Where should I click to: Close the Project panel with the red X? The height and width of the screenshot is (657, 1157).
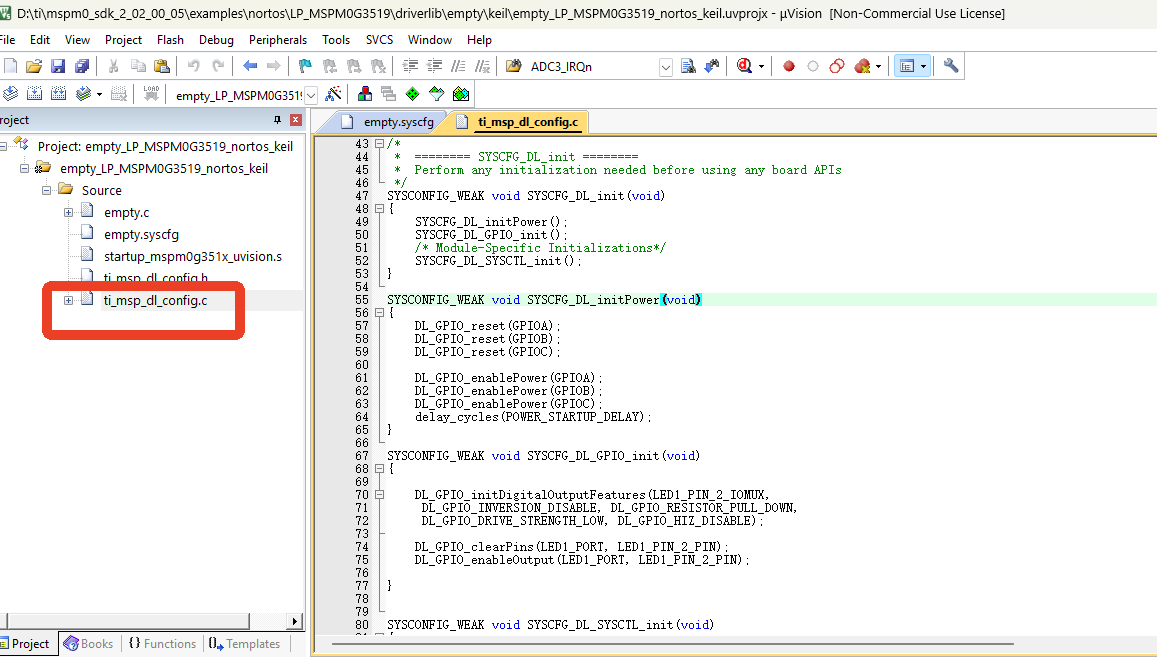click(x=296, y=120)
